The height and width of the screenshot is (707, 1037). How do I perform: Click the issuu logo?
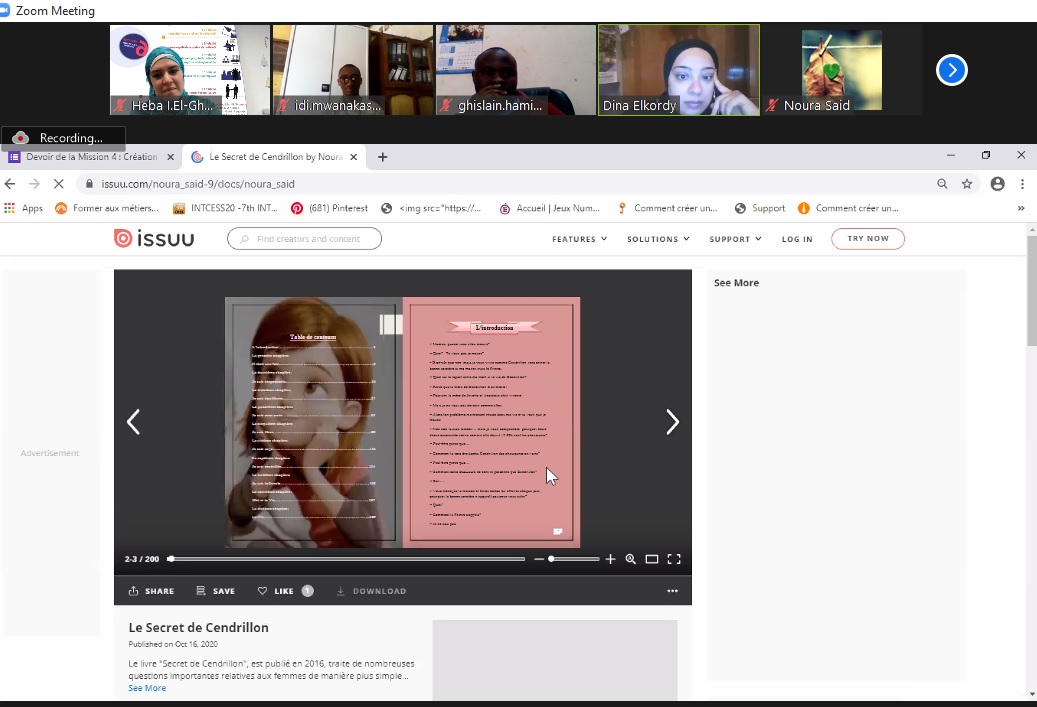[154, 238]
